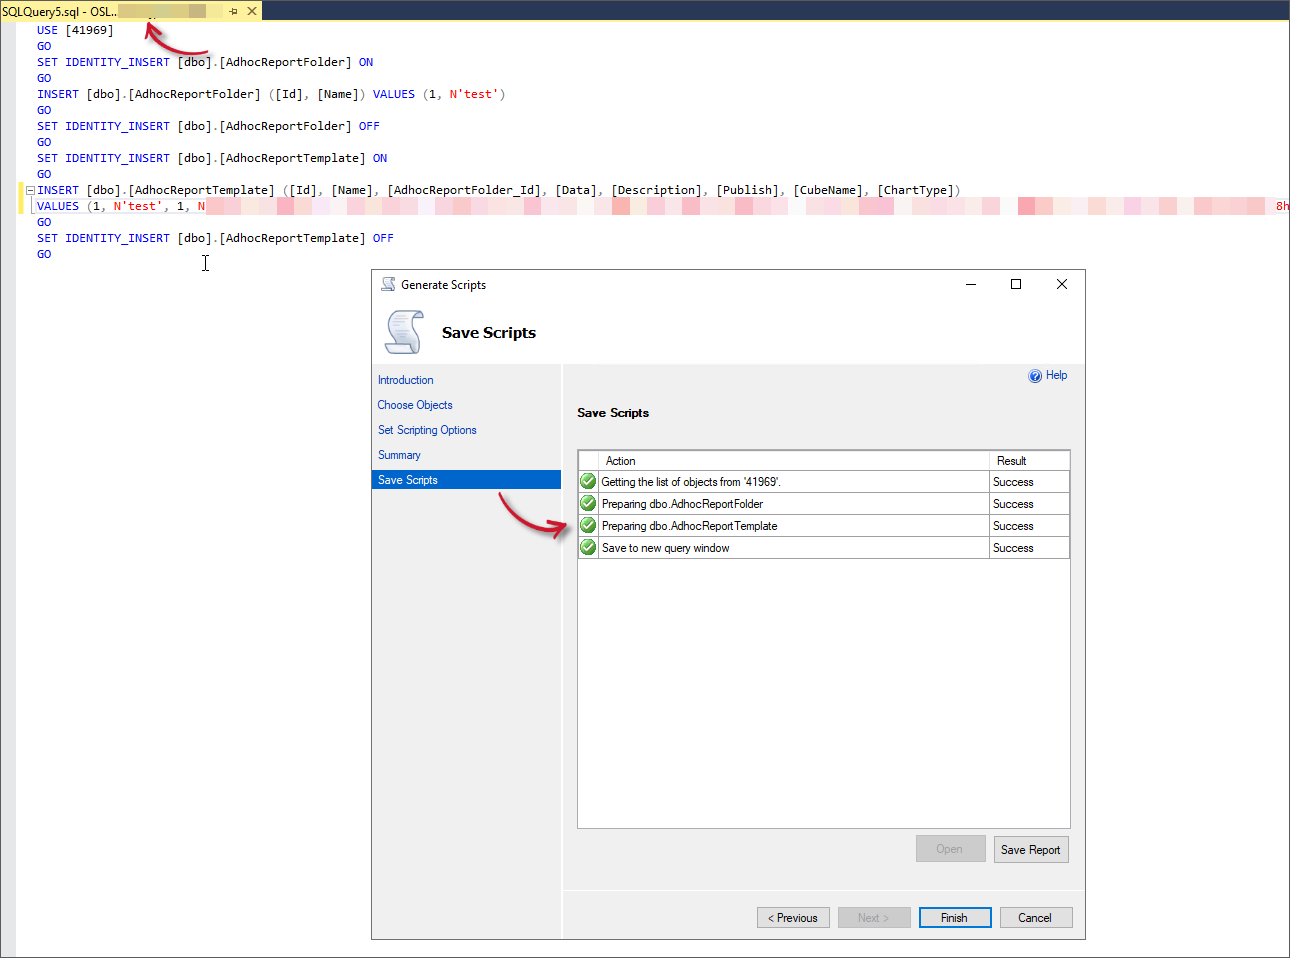This screenshot has height=958, width=1290.
Task: Open Help from the wizard's Help link
Action: click(1055, 375)
